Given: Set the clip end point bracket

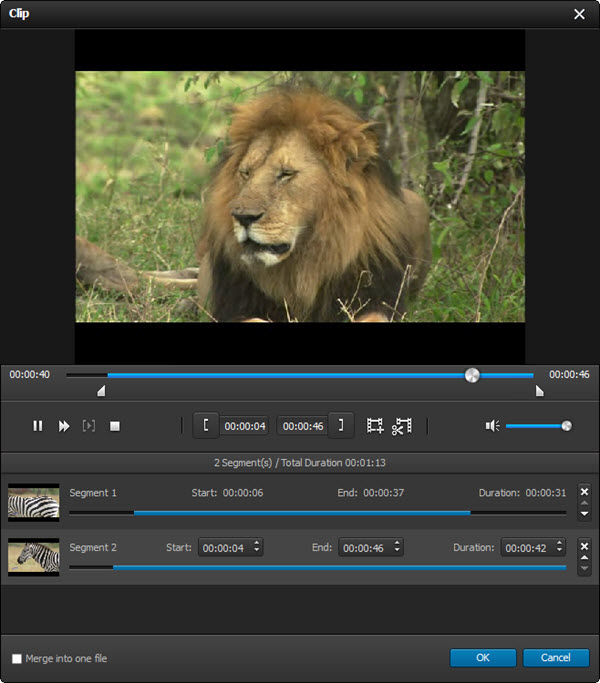Looking at the screenshot, I should point(341,425).
